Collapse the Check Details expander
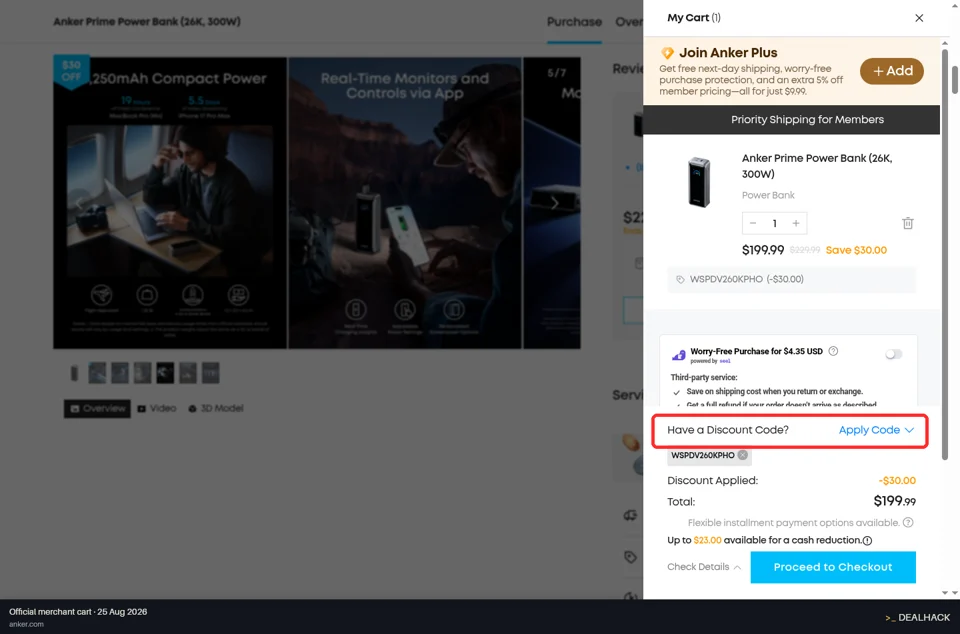 coord(704,567)
